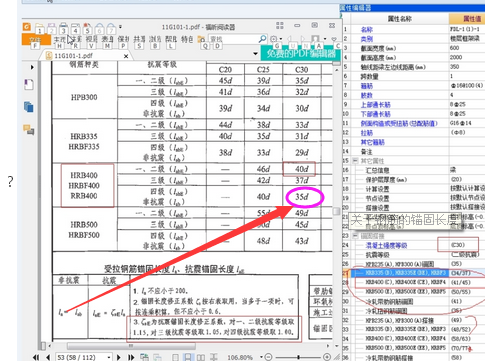The height and width of the screenshot is (361, 485).
Task: Open the quick access toolbar customize arrow
Action: click(x=120, y=27)
